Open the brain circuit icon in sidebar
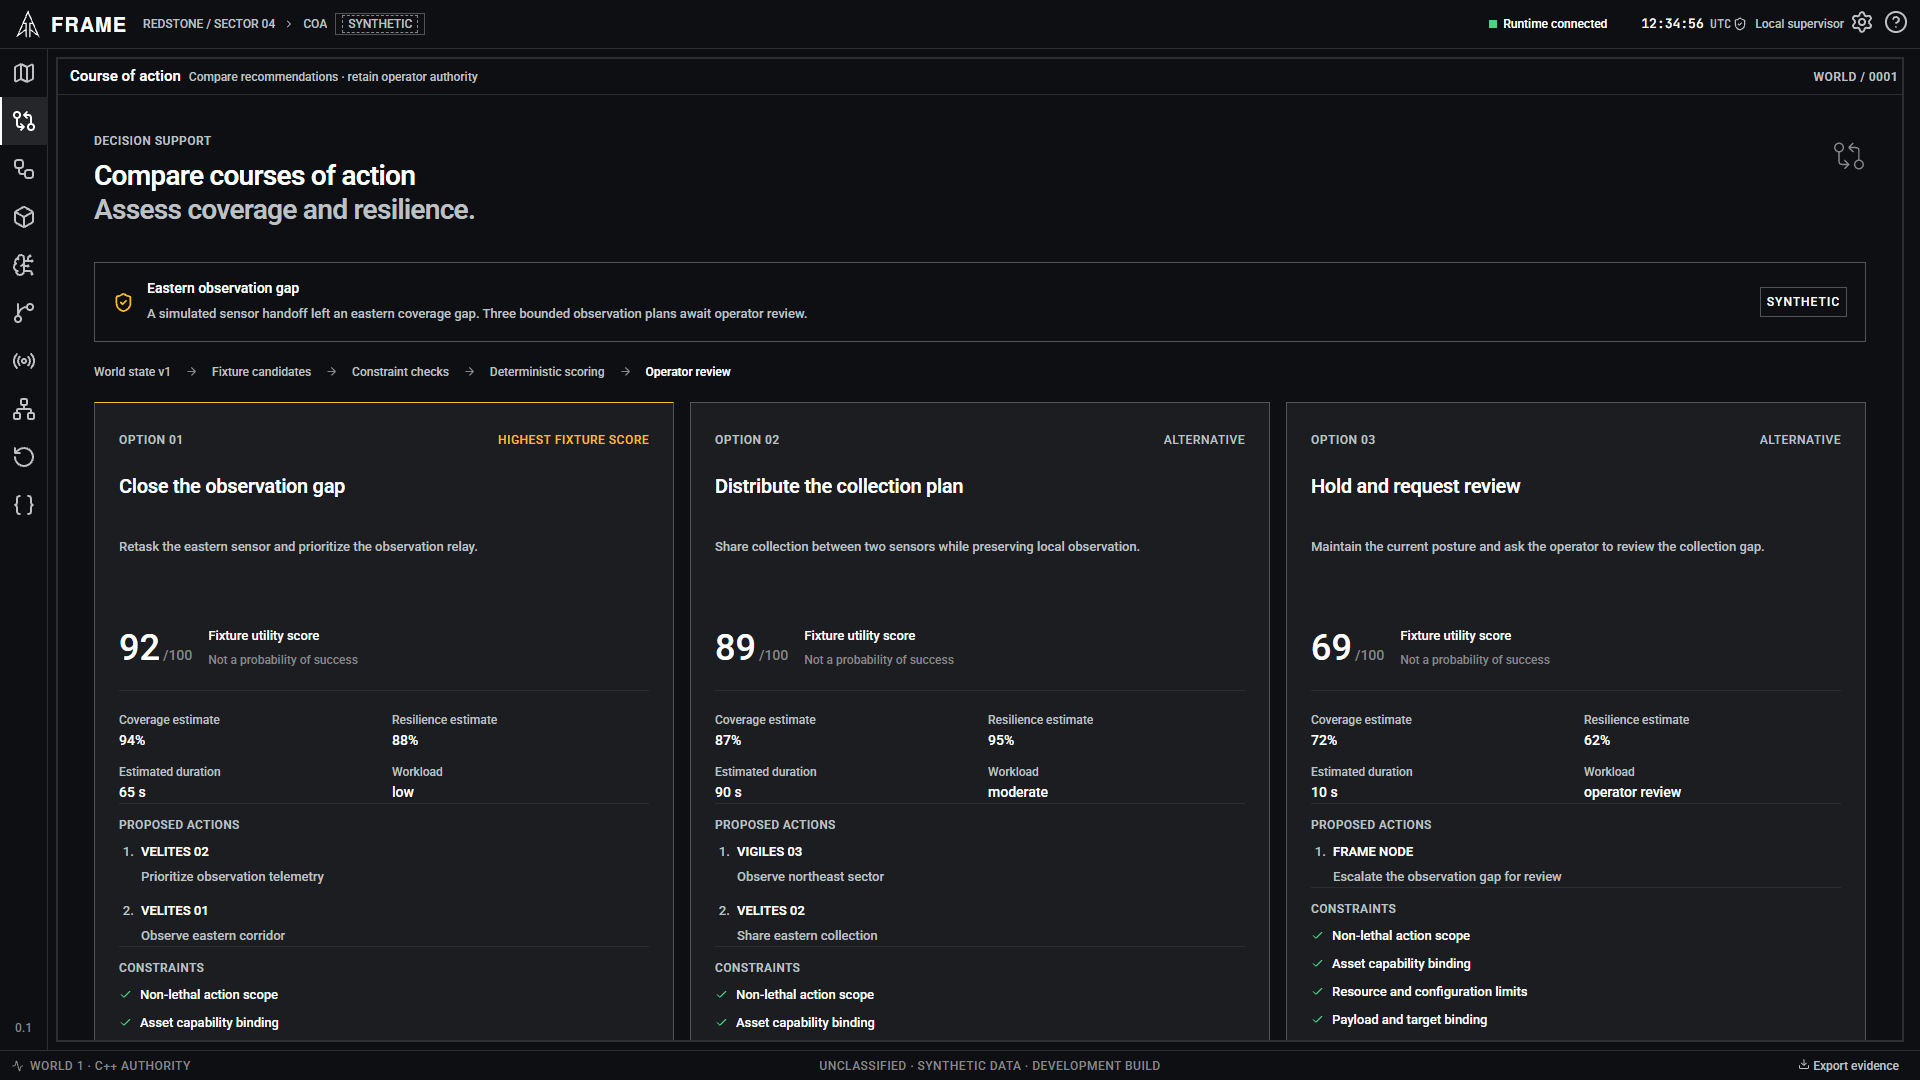1920x1080 pixels. (24, 265)
